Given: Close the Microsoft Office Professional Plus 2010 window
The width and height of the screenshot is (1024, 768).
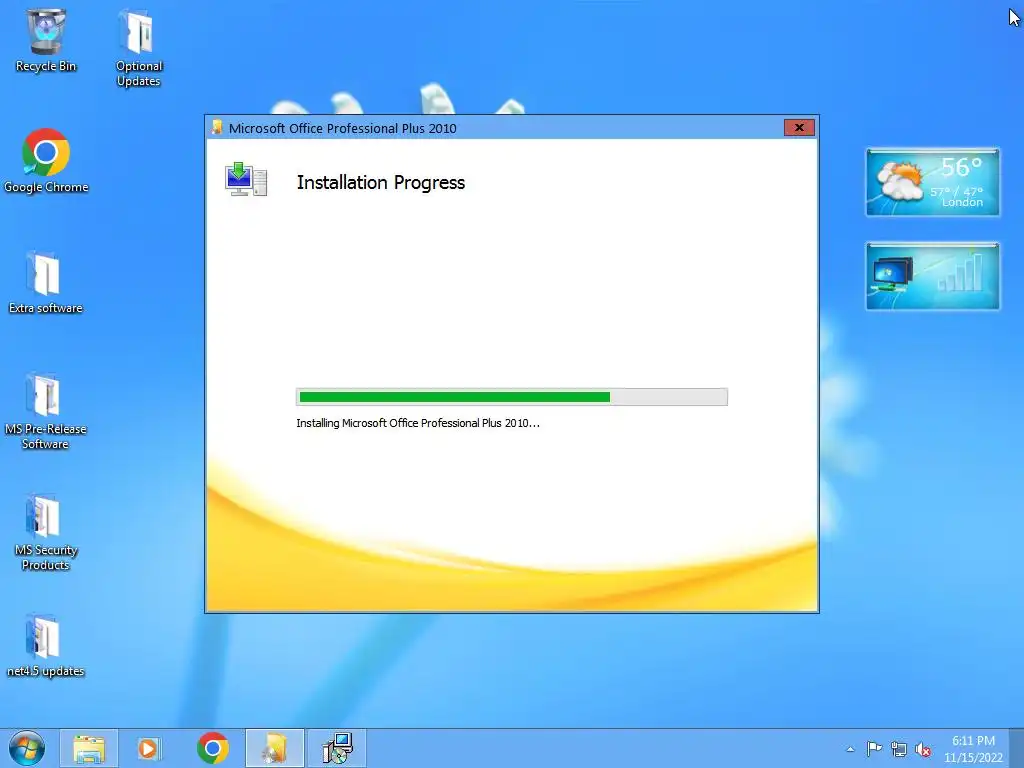Looking at the screenshot, I should click(x=799, y=127).
